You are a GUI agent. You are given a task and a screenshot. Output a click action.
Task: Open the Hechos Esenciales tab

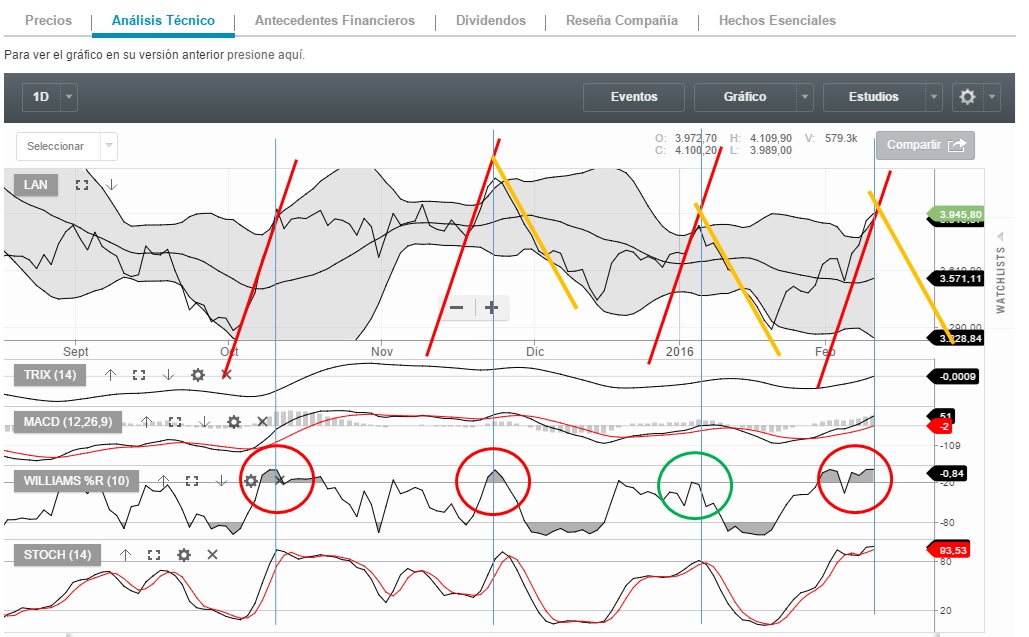click(x=777, y=20)
